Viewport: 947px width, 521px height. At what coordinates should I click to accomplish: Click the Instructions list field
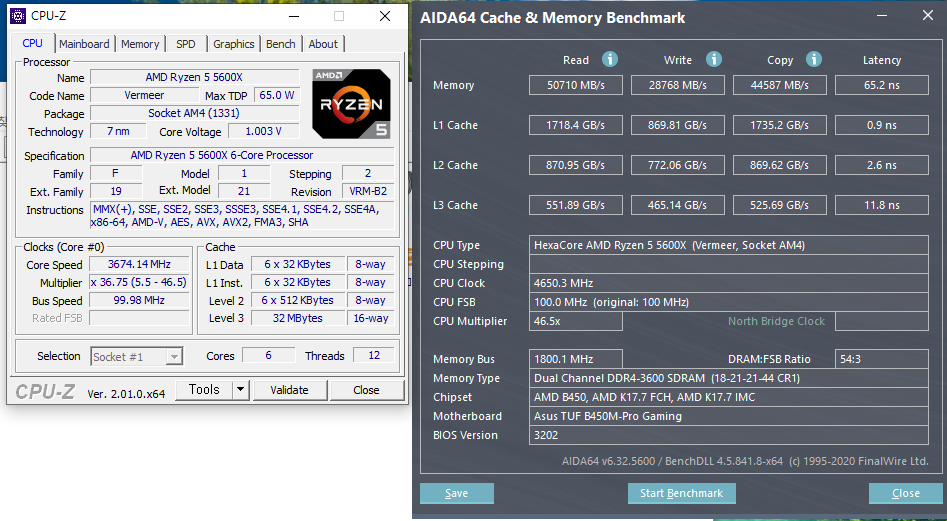pyautogui.click(x=242, y=216)
